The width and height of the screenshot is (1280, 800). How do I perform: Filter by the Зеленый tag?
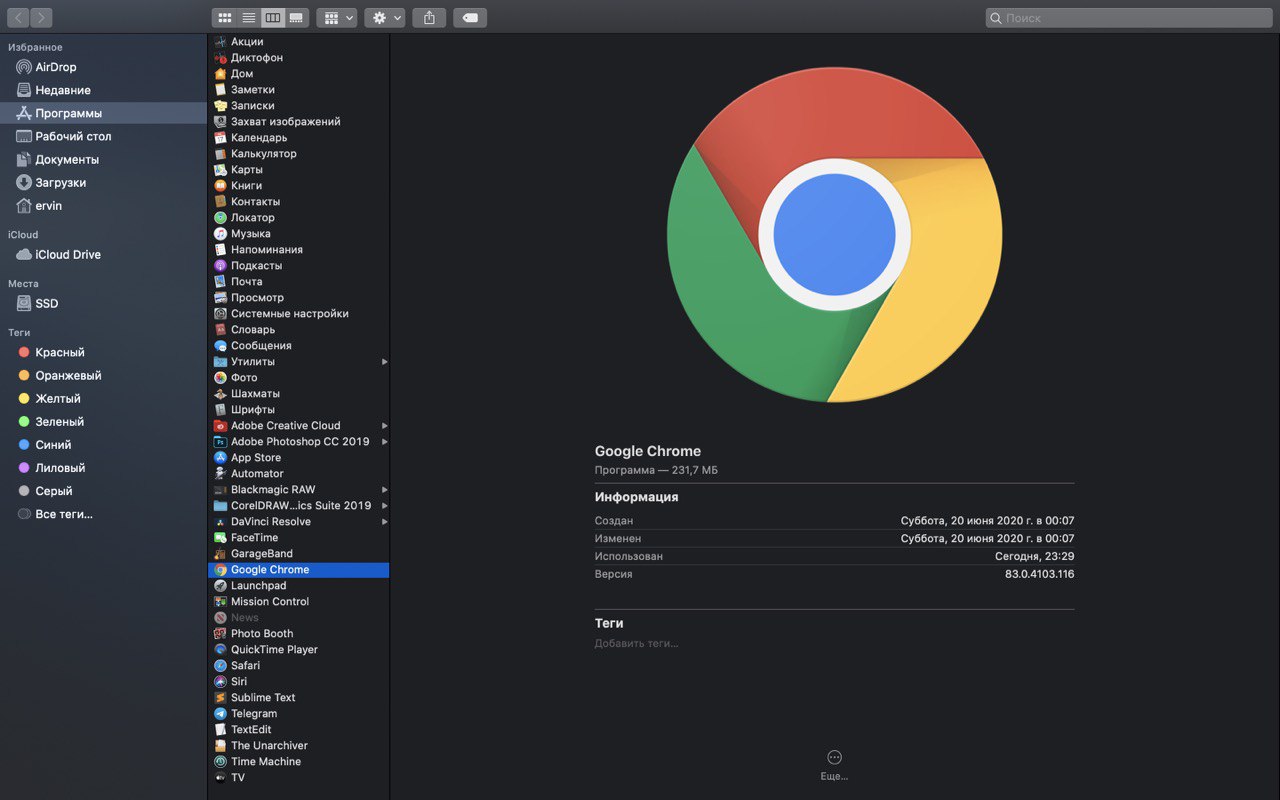tap(103, 421)
